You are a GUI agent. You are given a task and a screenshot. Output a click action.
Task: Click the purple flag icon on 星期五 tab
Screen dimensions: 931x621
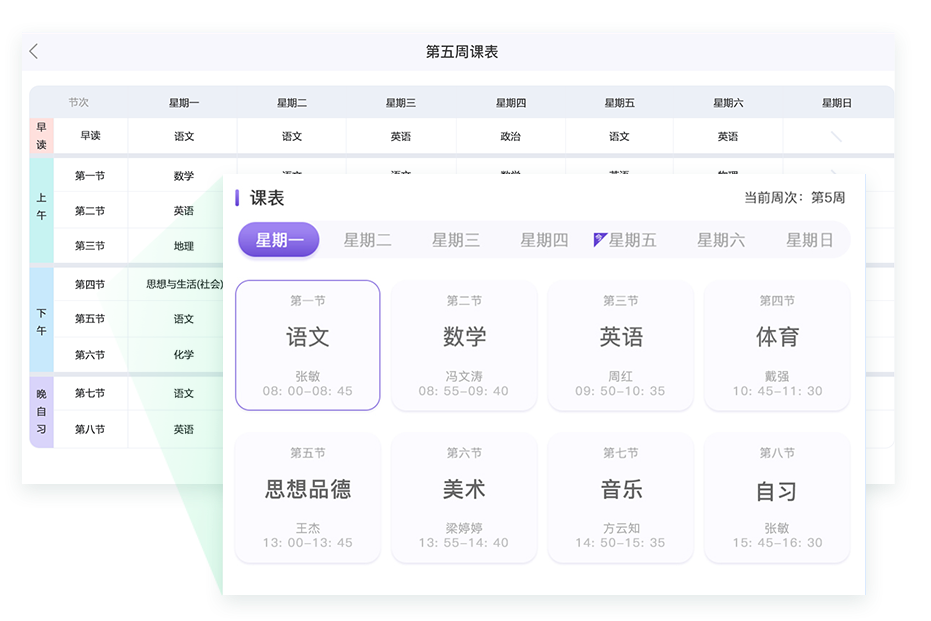tap(601, 239)
